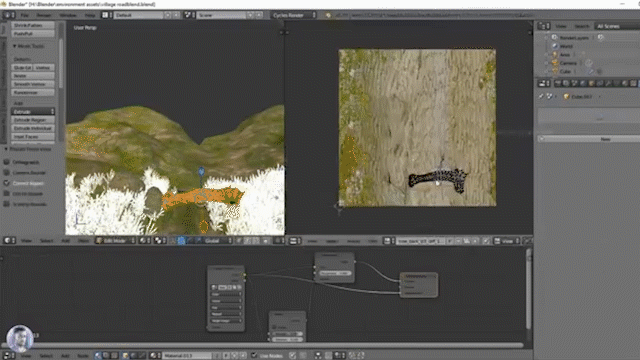
Task: Click the Node editor type icon
Action: (9, 356)
